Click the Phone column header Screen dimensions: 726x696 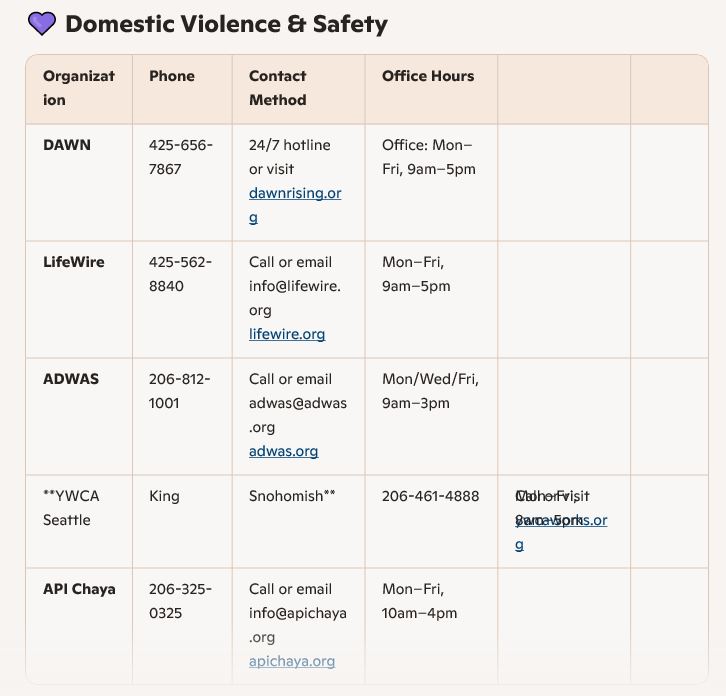[172, 76]
